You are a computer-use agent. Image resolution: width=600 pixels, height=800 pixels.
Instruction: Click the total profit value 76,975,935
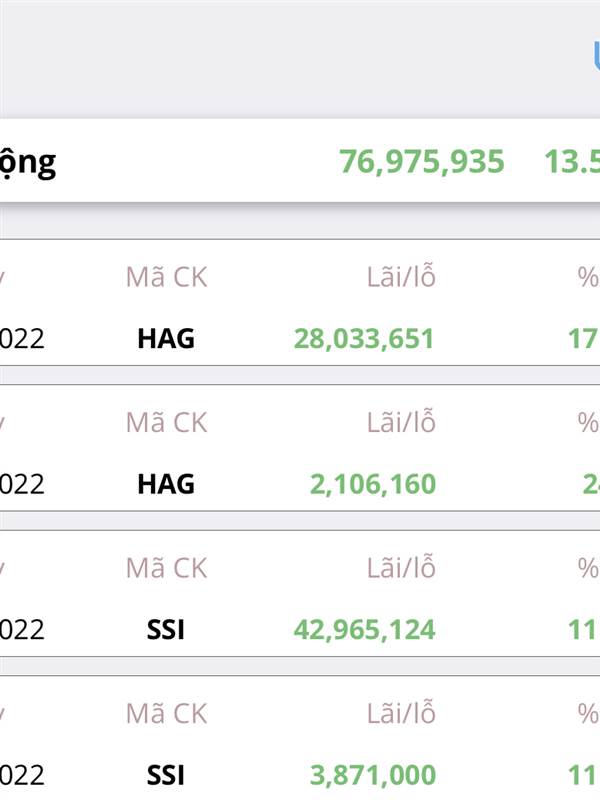point(422,162)
